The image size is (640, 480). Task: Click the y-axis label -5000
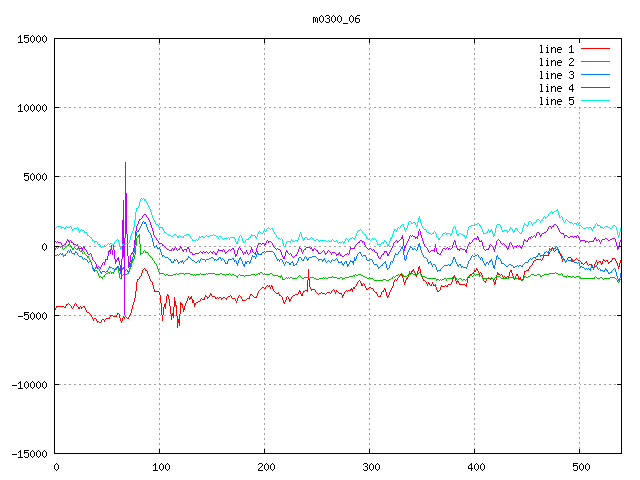tap(32, 316)
